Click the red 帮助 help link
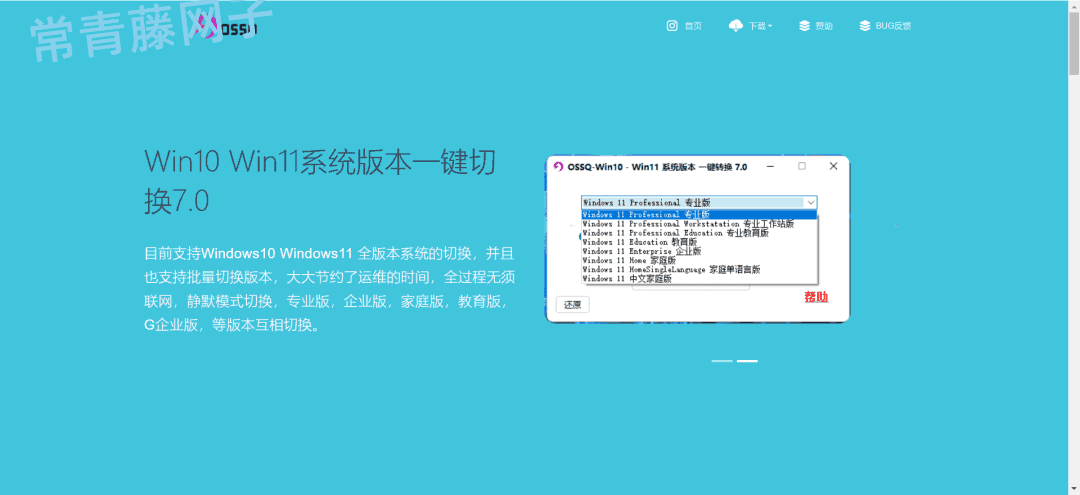This screenshot has height=495, width=1080. point(816,297)
